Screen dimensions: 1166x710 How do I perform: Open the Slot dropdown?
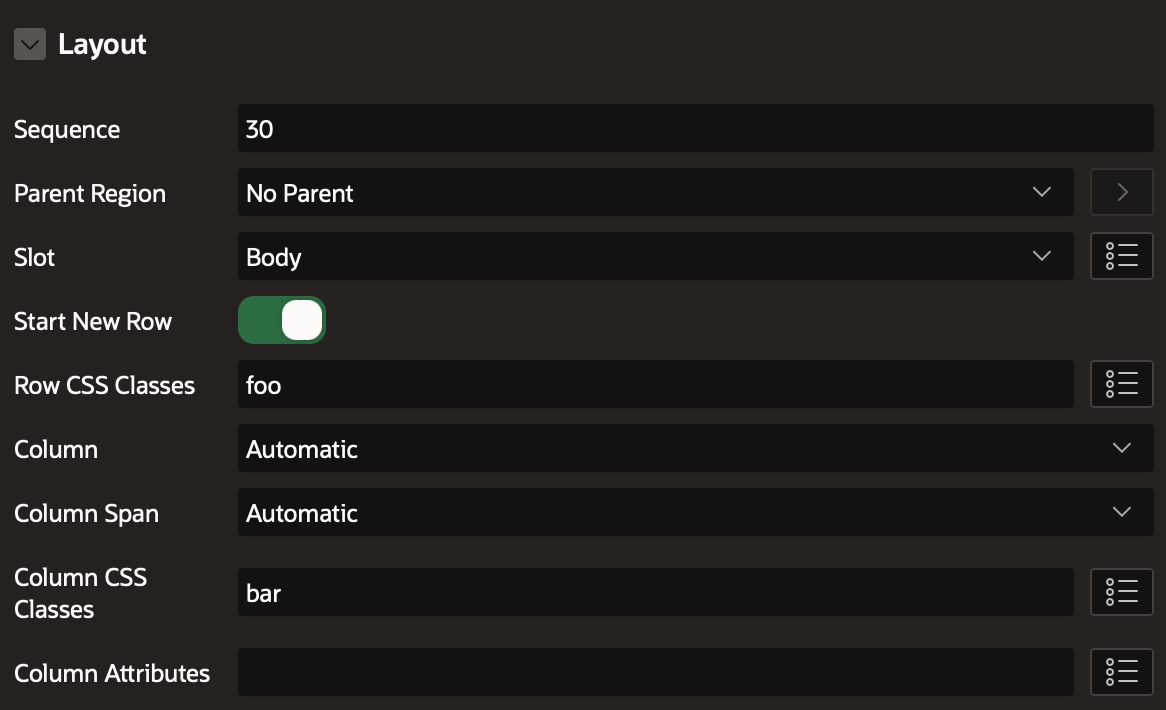[655, 257]
